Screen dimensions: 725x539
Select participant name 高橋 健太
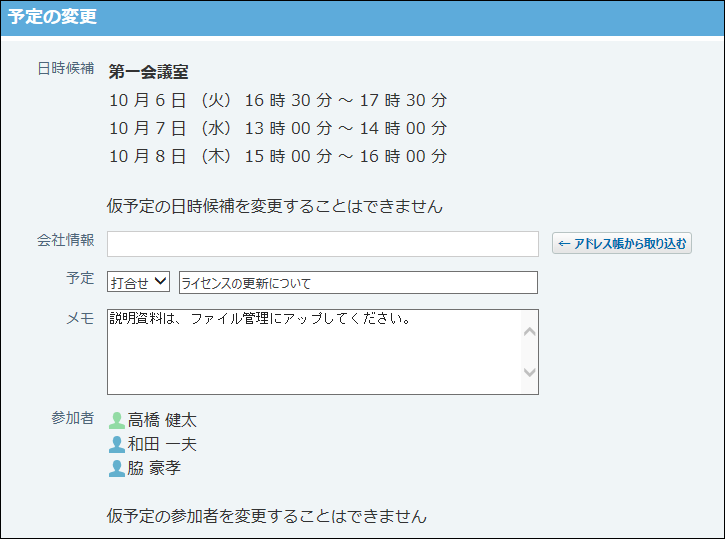pyautogui.click(x=162, y=420)
